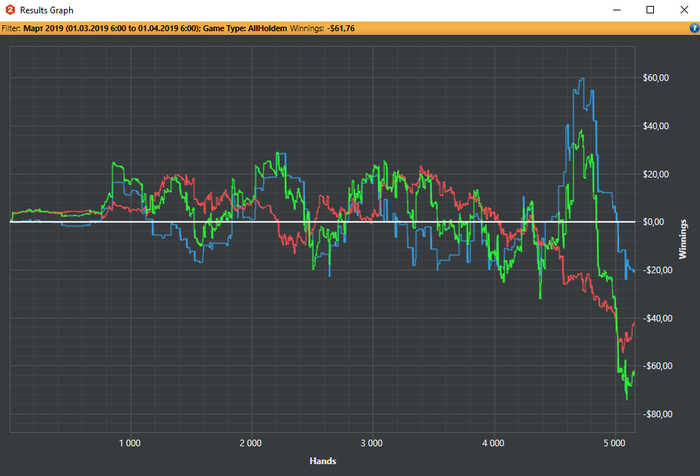Click the 3 000 hands axis label
Image resolution: width=700 pixels, height=476 pixels.
371,441
